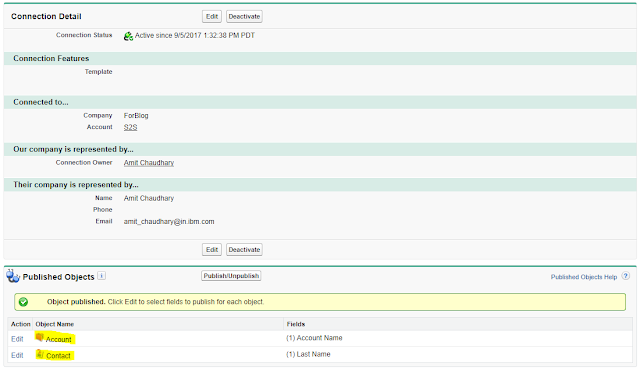640x370 pixels.
Task: Click the Connection Detail heading
Action: pyautogui.click(x=46, y=16)
